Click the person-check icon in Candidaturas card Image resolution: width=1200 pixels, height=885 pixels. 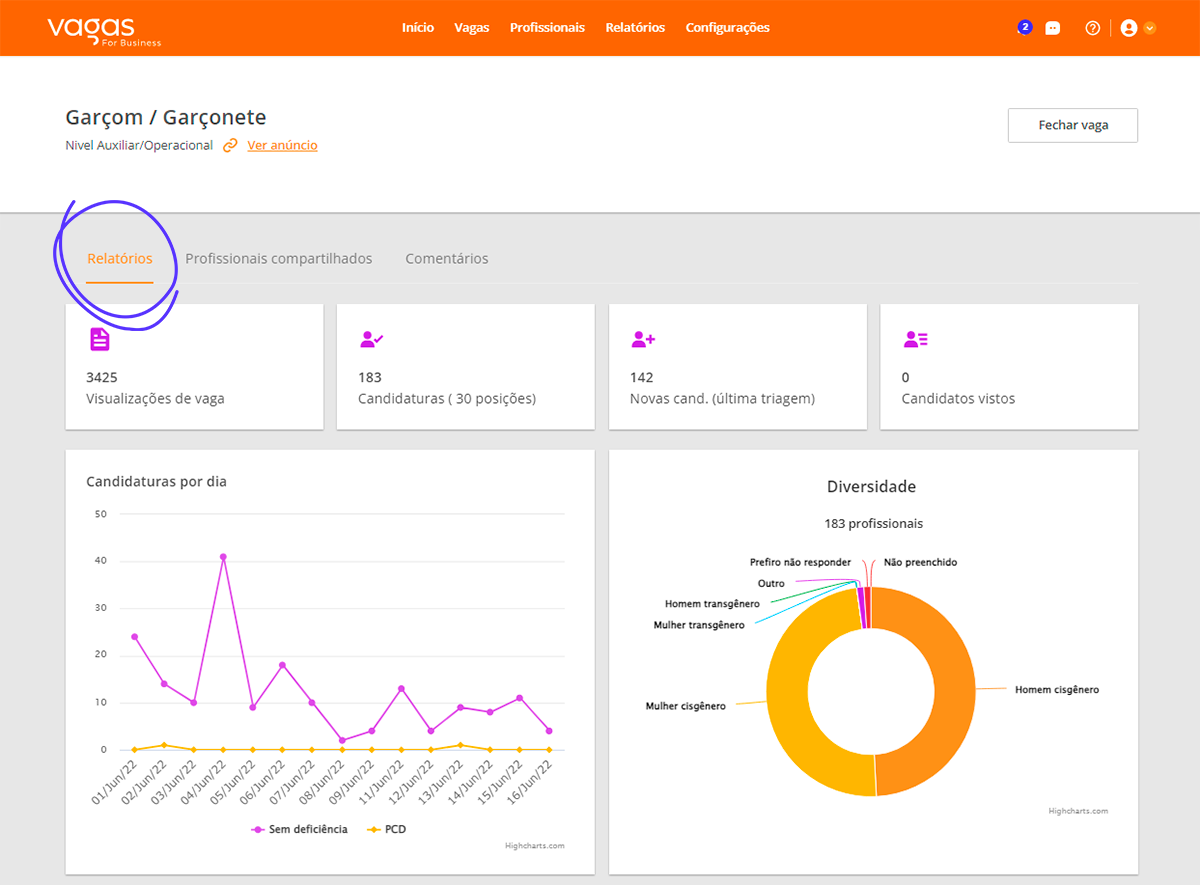click(371, 339)
